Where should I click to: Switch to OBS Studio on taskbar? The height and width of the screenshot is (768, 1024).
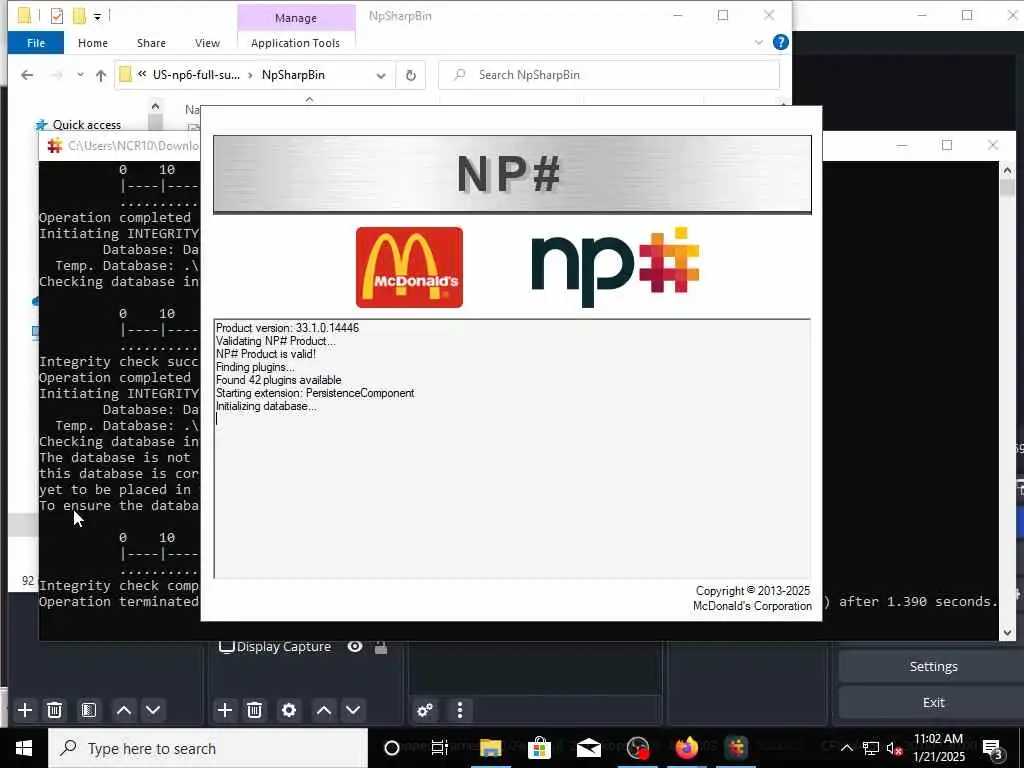click(638, 748)
